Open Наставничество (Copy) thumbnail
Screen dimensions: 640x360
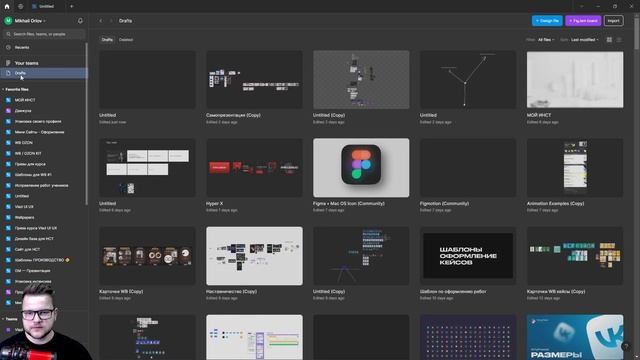pyautogui.click(x=254, y=256)
